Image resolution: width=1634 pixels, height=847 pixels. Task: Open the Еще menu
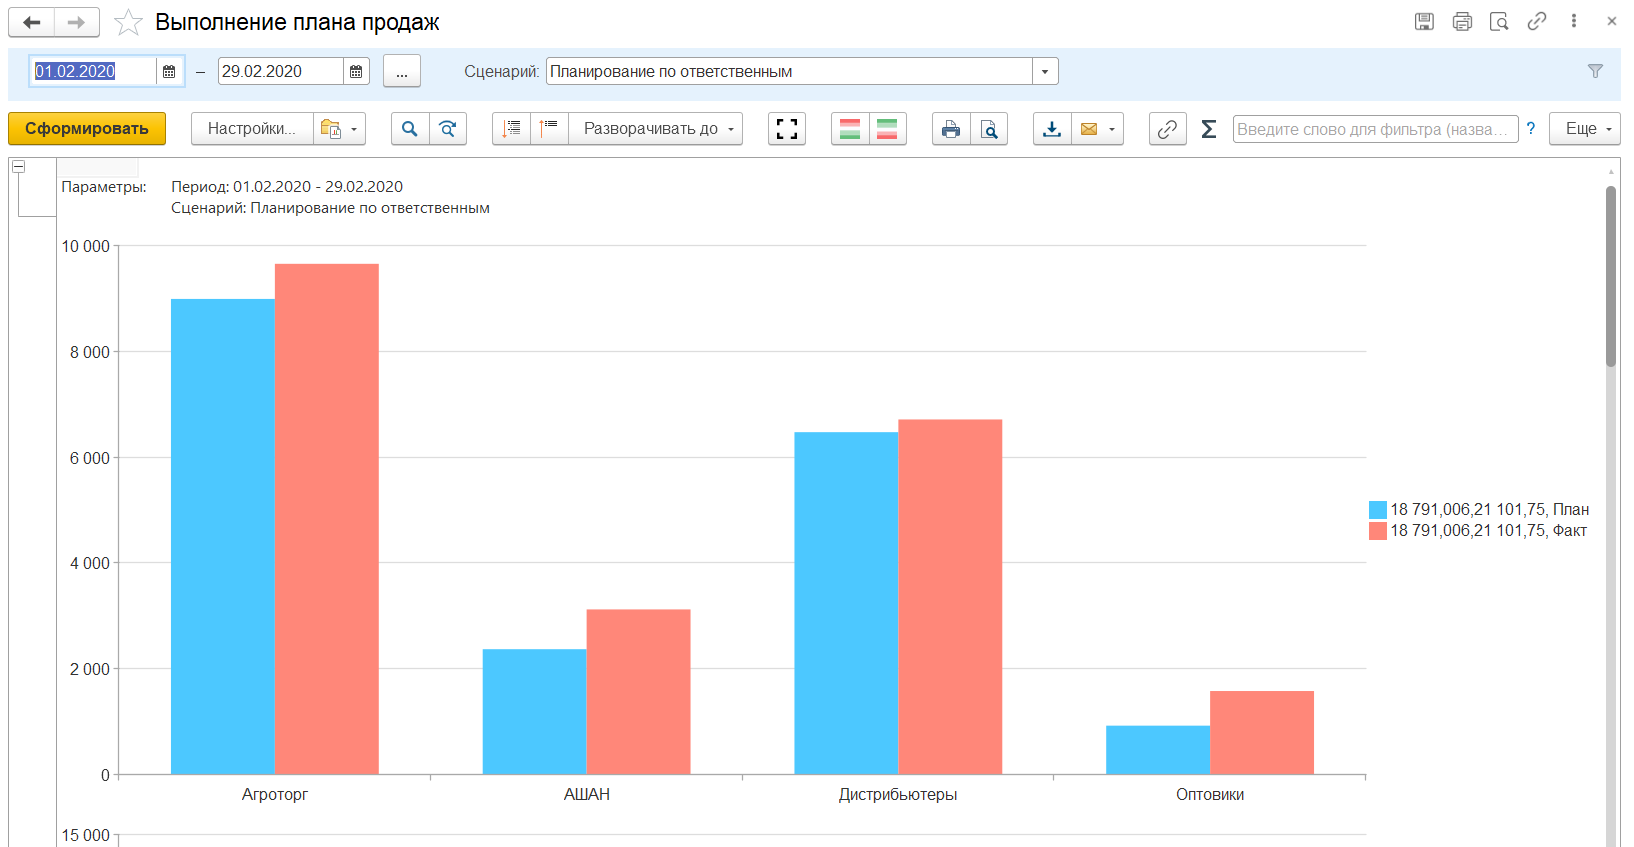(x=1584, y=129)
